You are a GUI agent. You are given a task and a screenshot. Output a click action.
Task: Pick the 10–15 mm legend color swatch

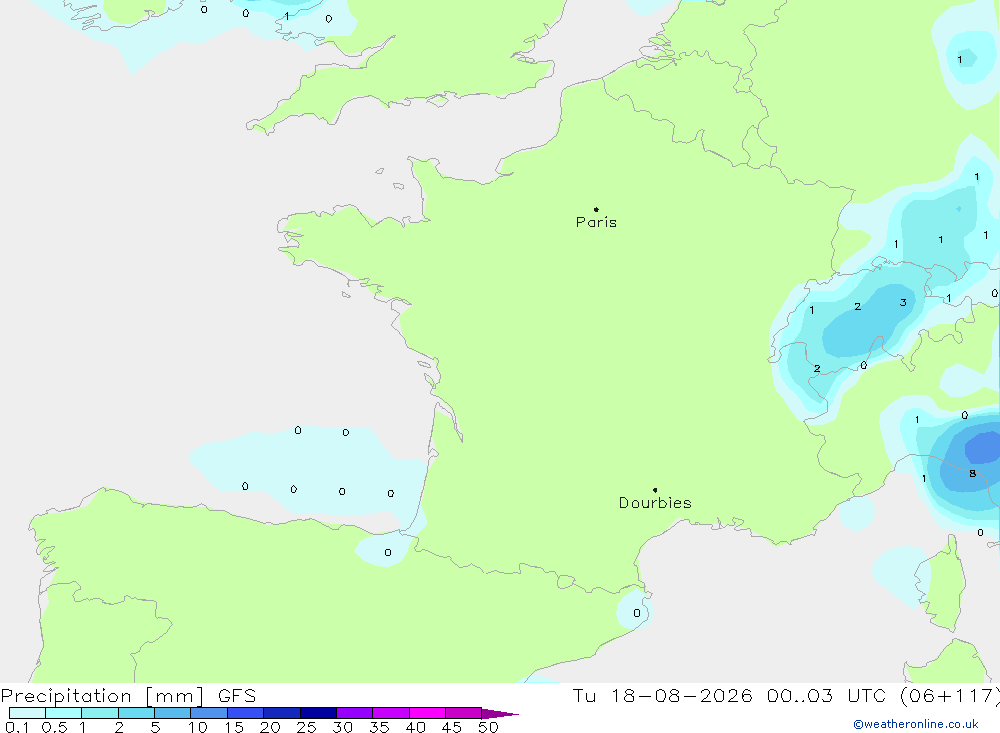[x=209, y=713]
